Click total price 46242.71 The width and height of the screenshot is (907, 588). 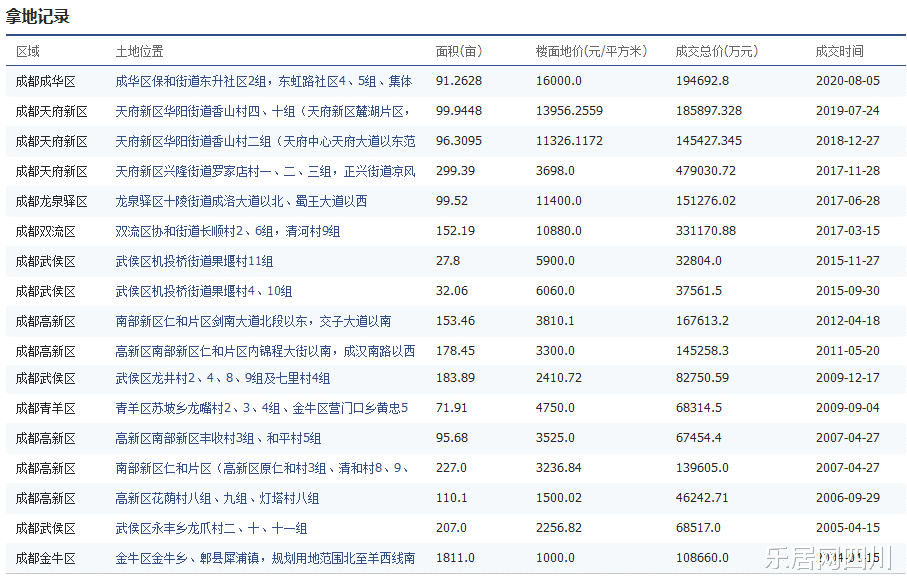coord(702,498)
